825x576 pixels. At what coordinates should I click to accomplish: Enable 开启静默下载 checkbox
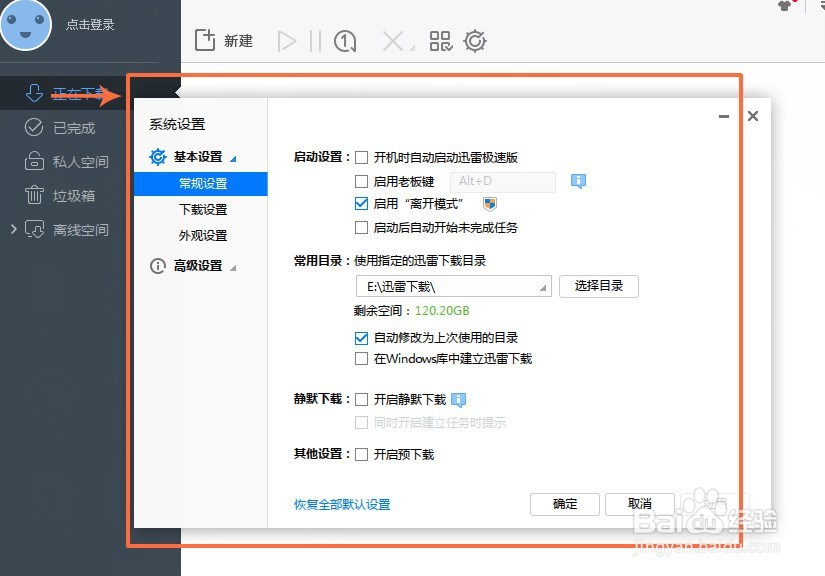point(361,400)
